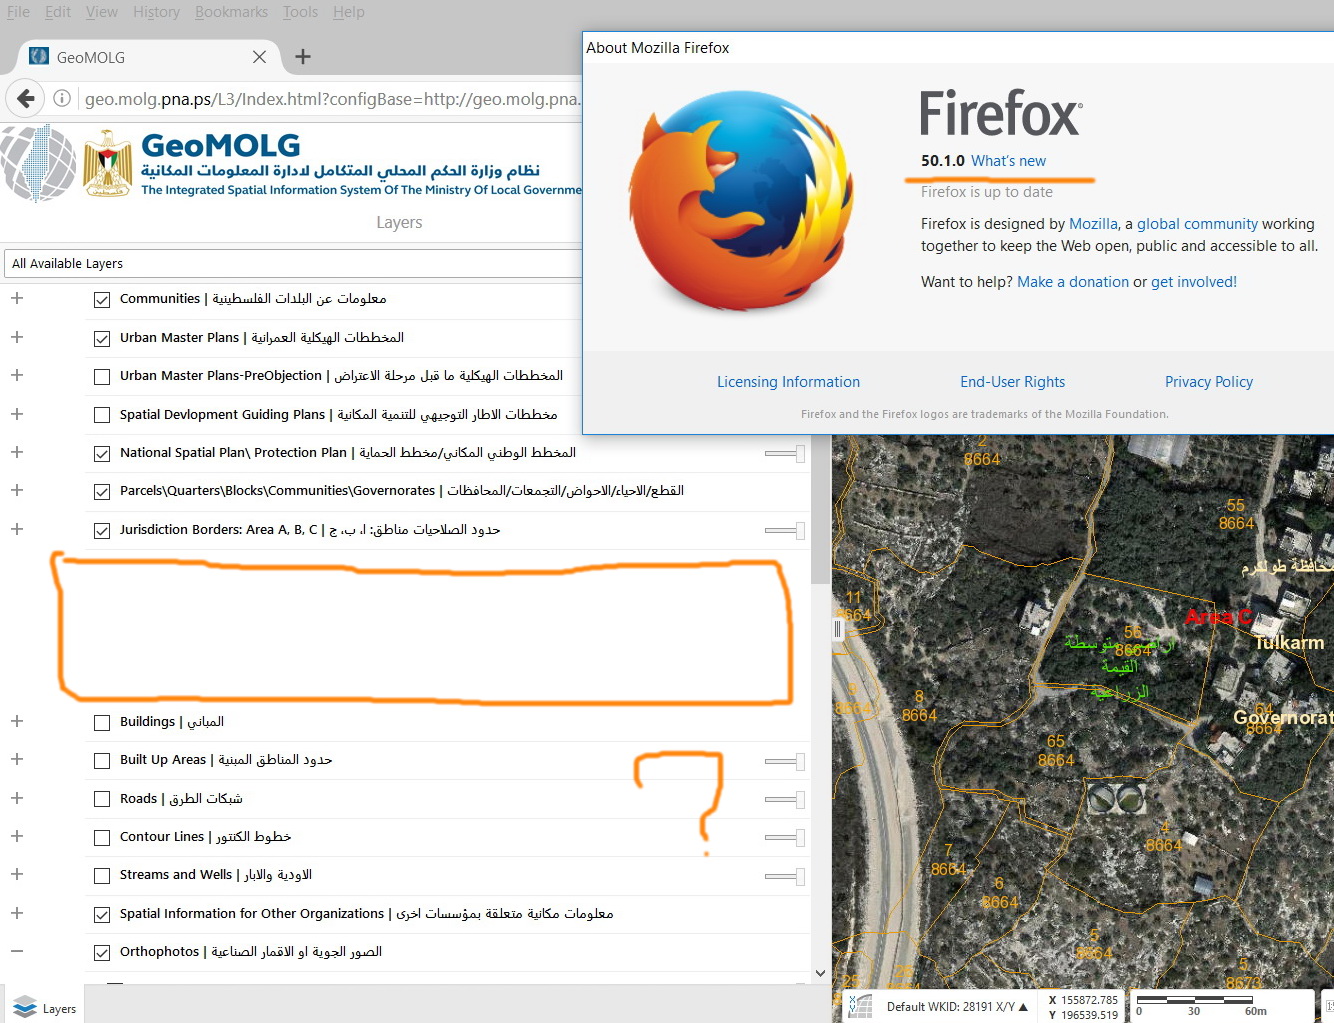
Task: Open the Help menu
Action: (349, 12)
